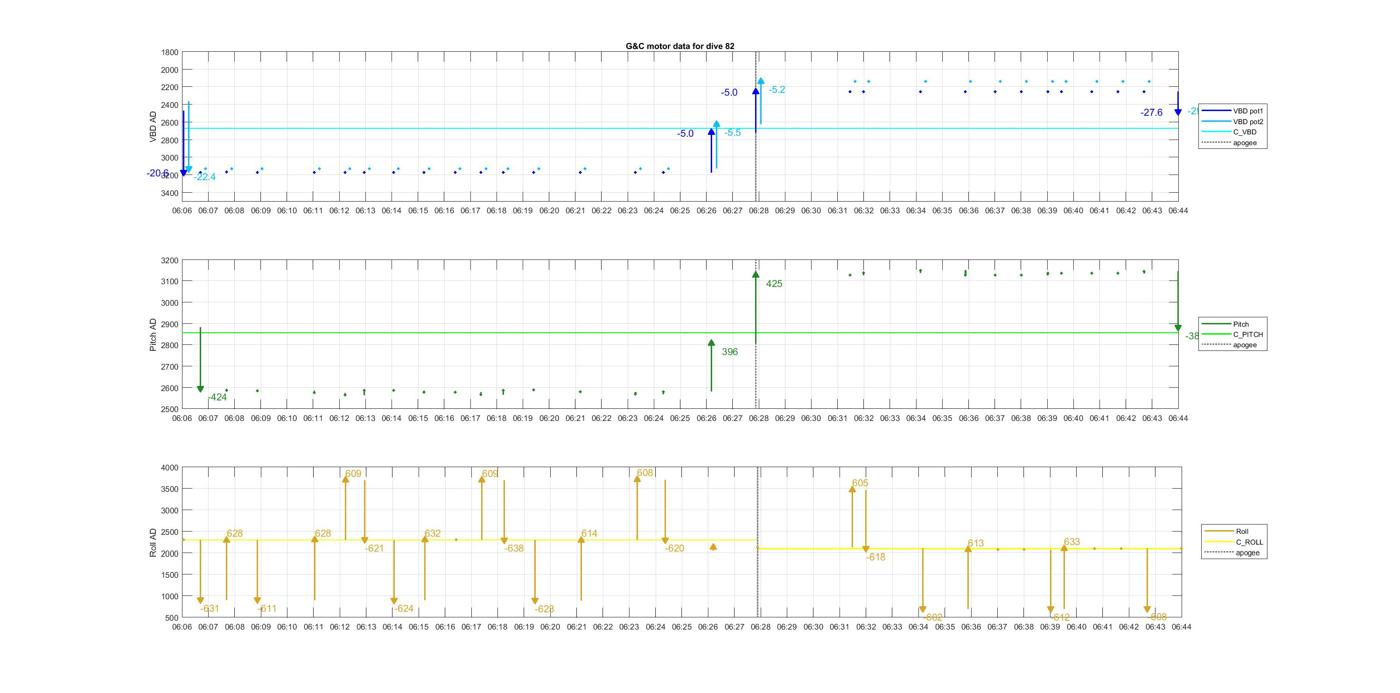The image size is (1400, 693).
Task: Click the "608" roll data label
Action: point(645,473)
